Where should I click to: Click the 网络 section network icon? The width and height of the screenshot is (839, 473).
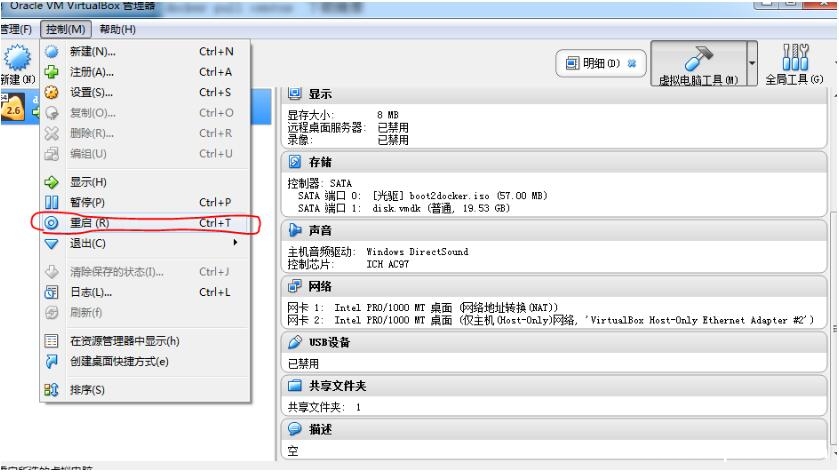[294, 286]
